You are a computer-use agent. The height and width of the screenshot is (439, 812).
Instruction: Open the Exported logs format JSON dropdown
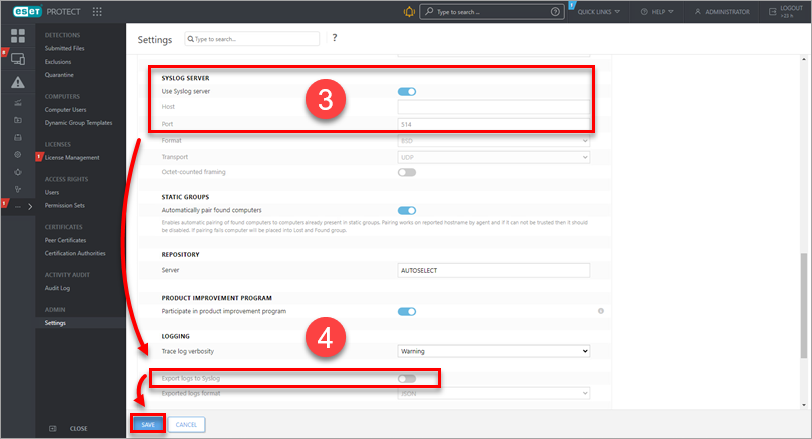pyautogui.click(x=494, y=393)
